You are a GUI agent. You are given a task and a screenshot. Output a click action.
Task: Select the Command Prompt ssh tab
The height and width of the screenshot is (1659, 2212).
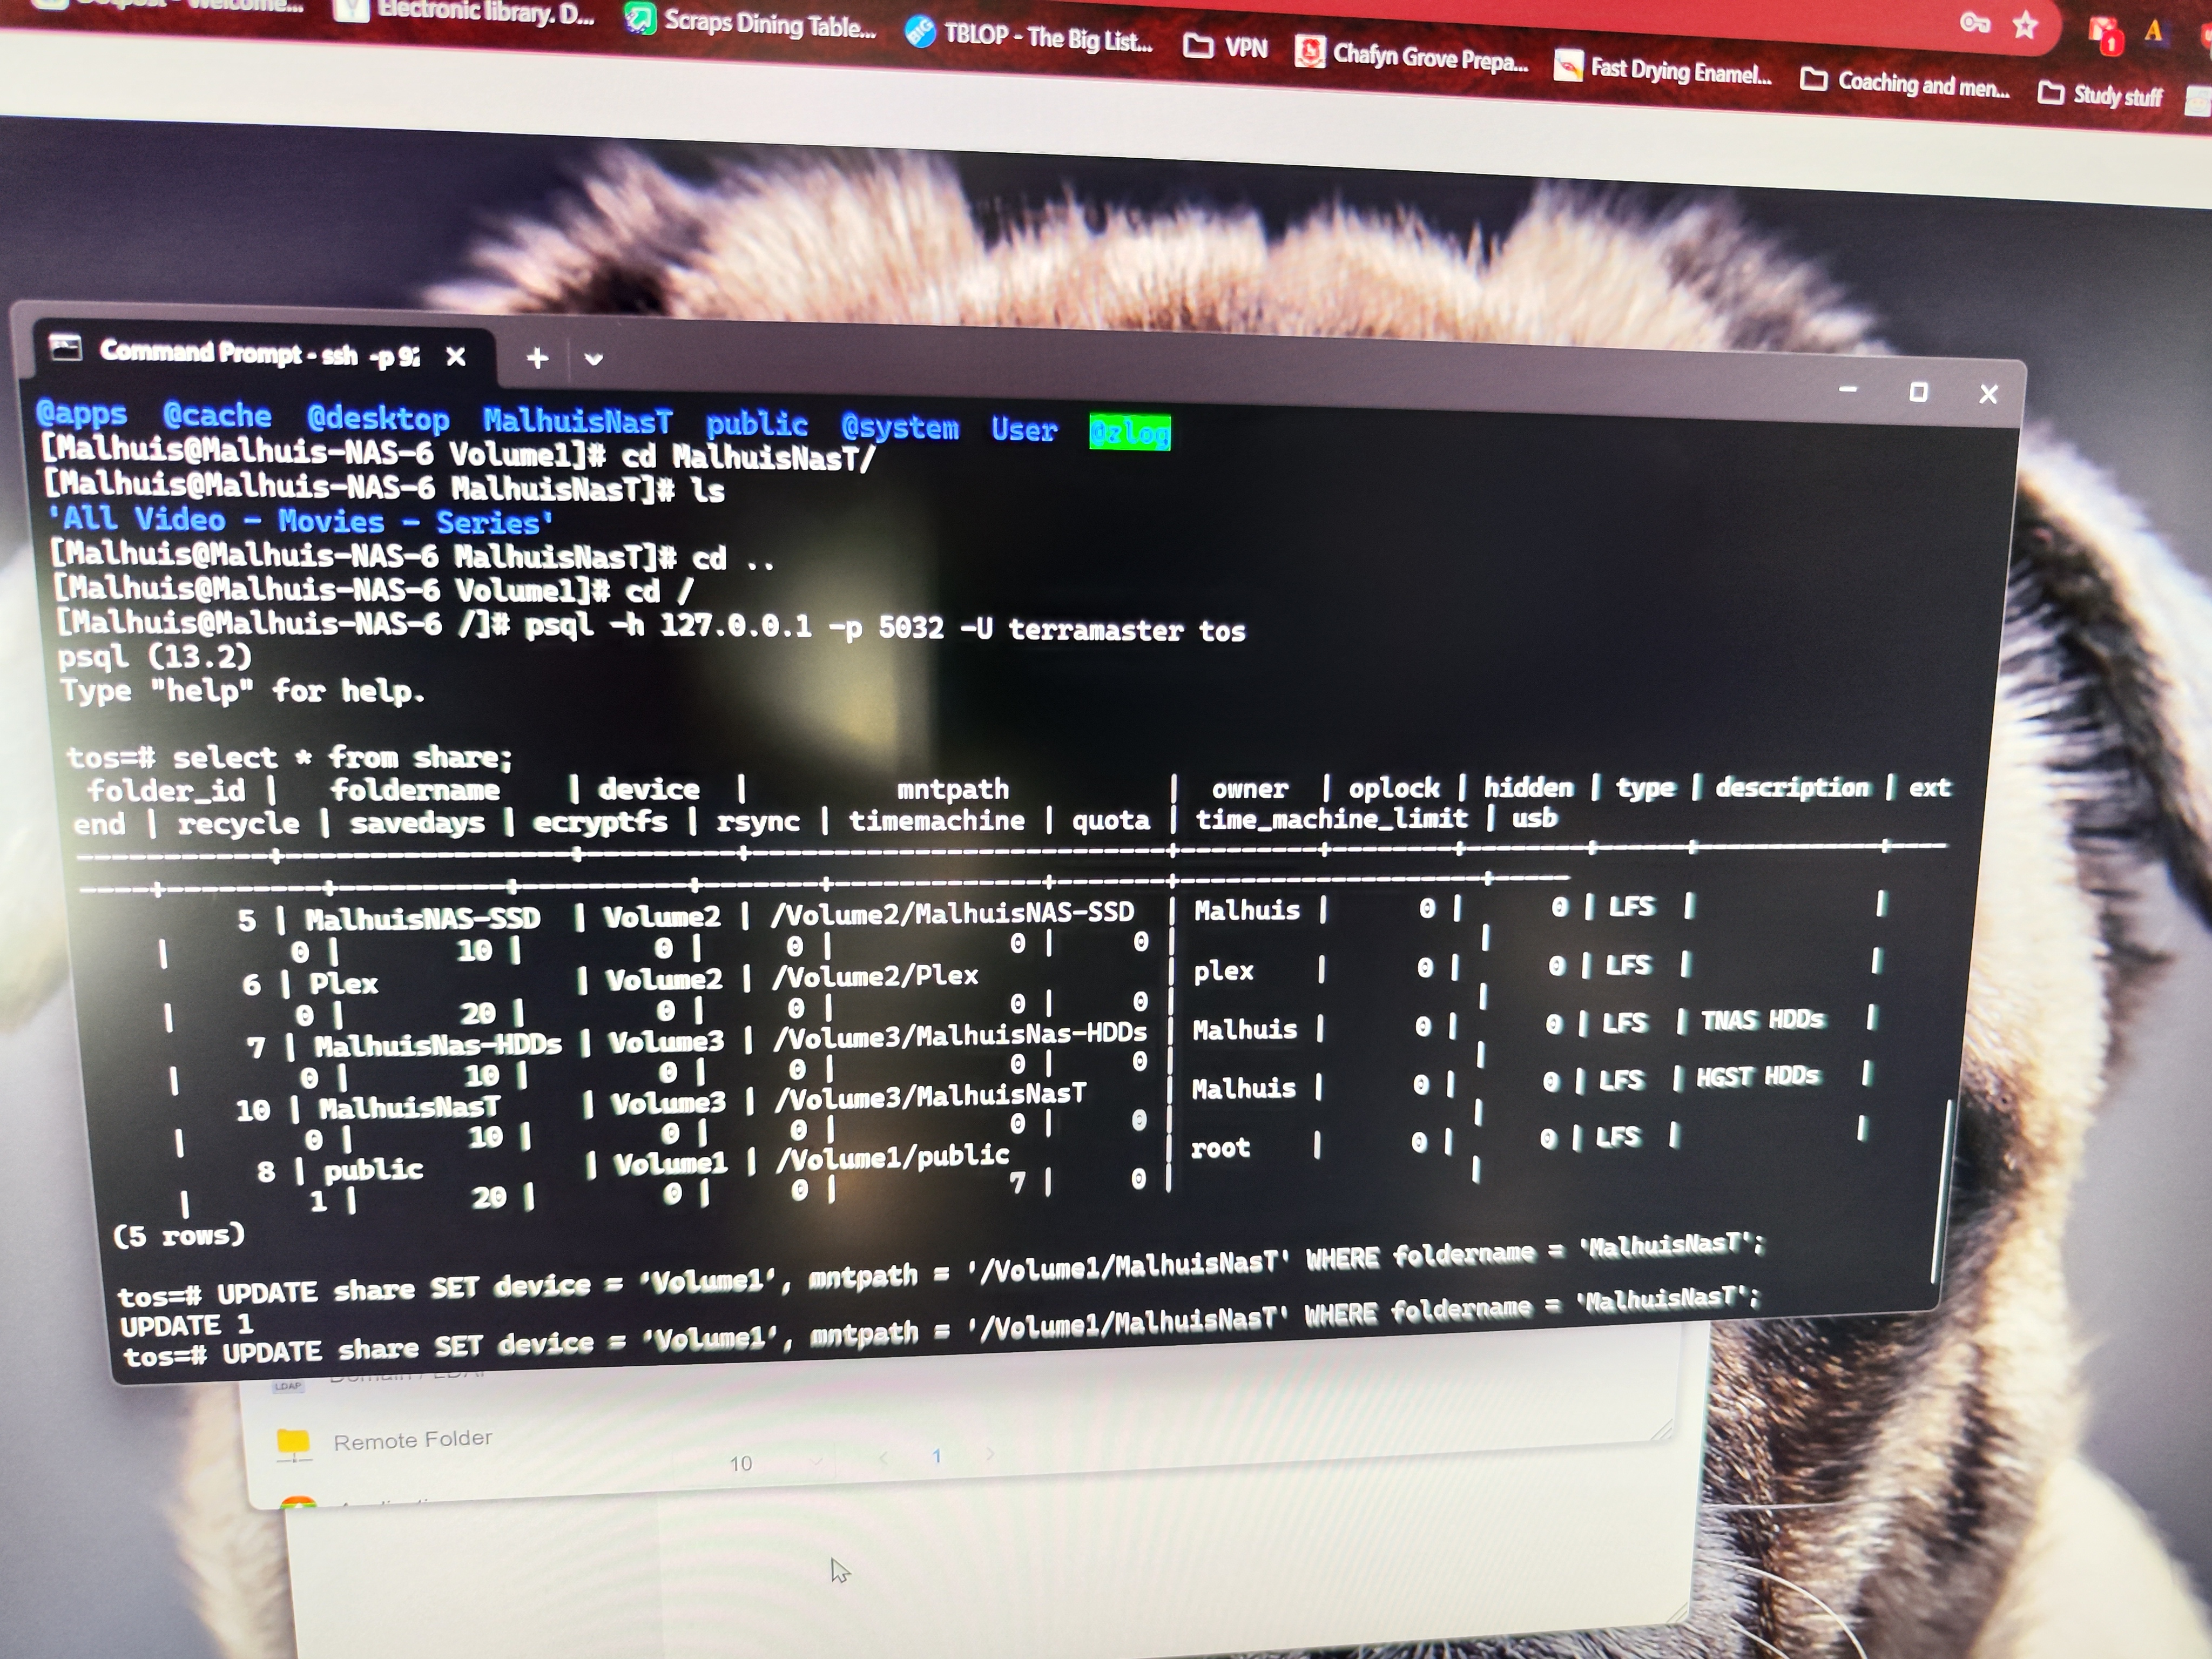pyautogui.click(x=258, y=353)
